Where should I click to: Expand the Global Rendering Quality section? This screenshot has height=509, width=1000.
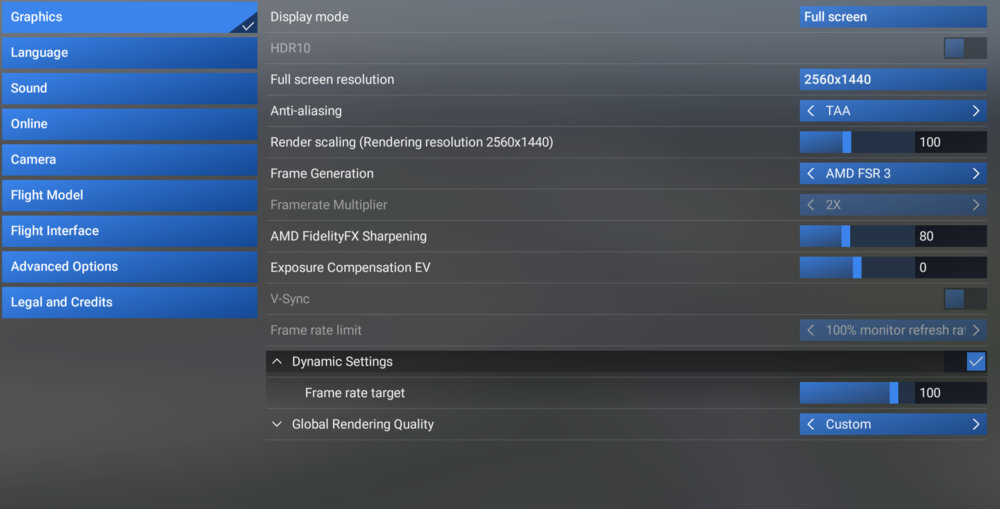pos(277,424)
